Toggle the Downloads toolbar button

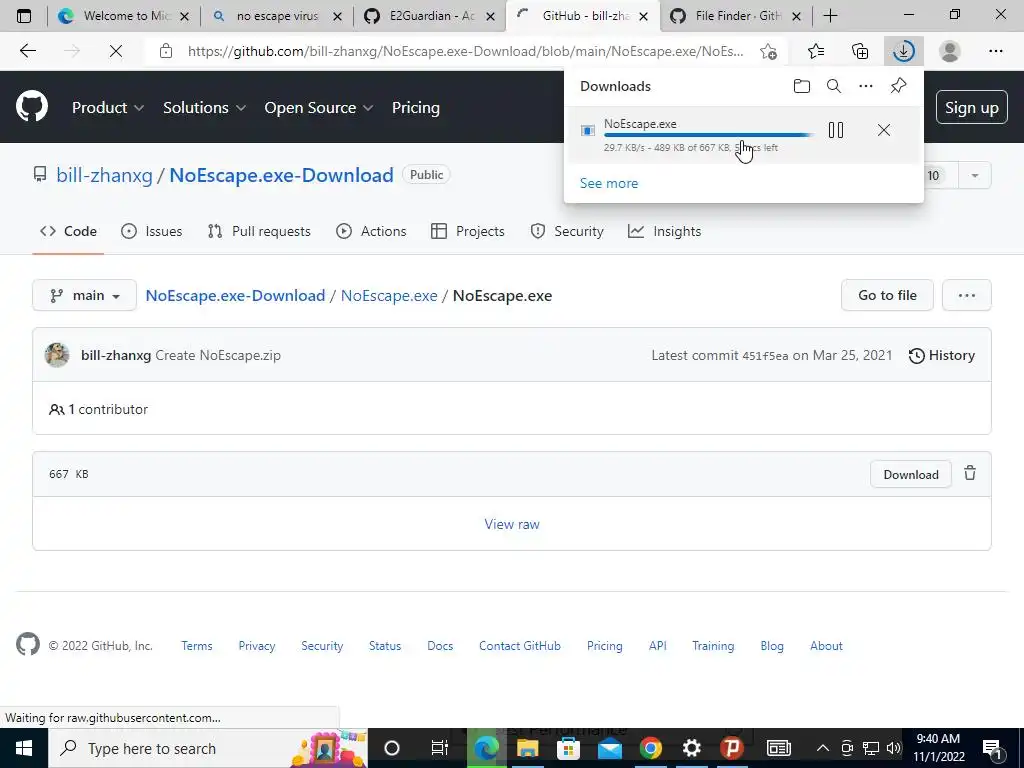pyautogui.click(x=903, y=51)
